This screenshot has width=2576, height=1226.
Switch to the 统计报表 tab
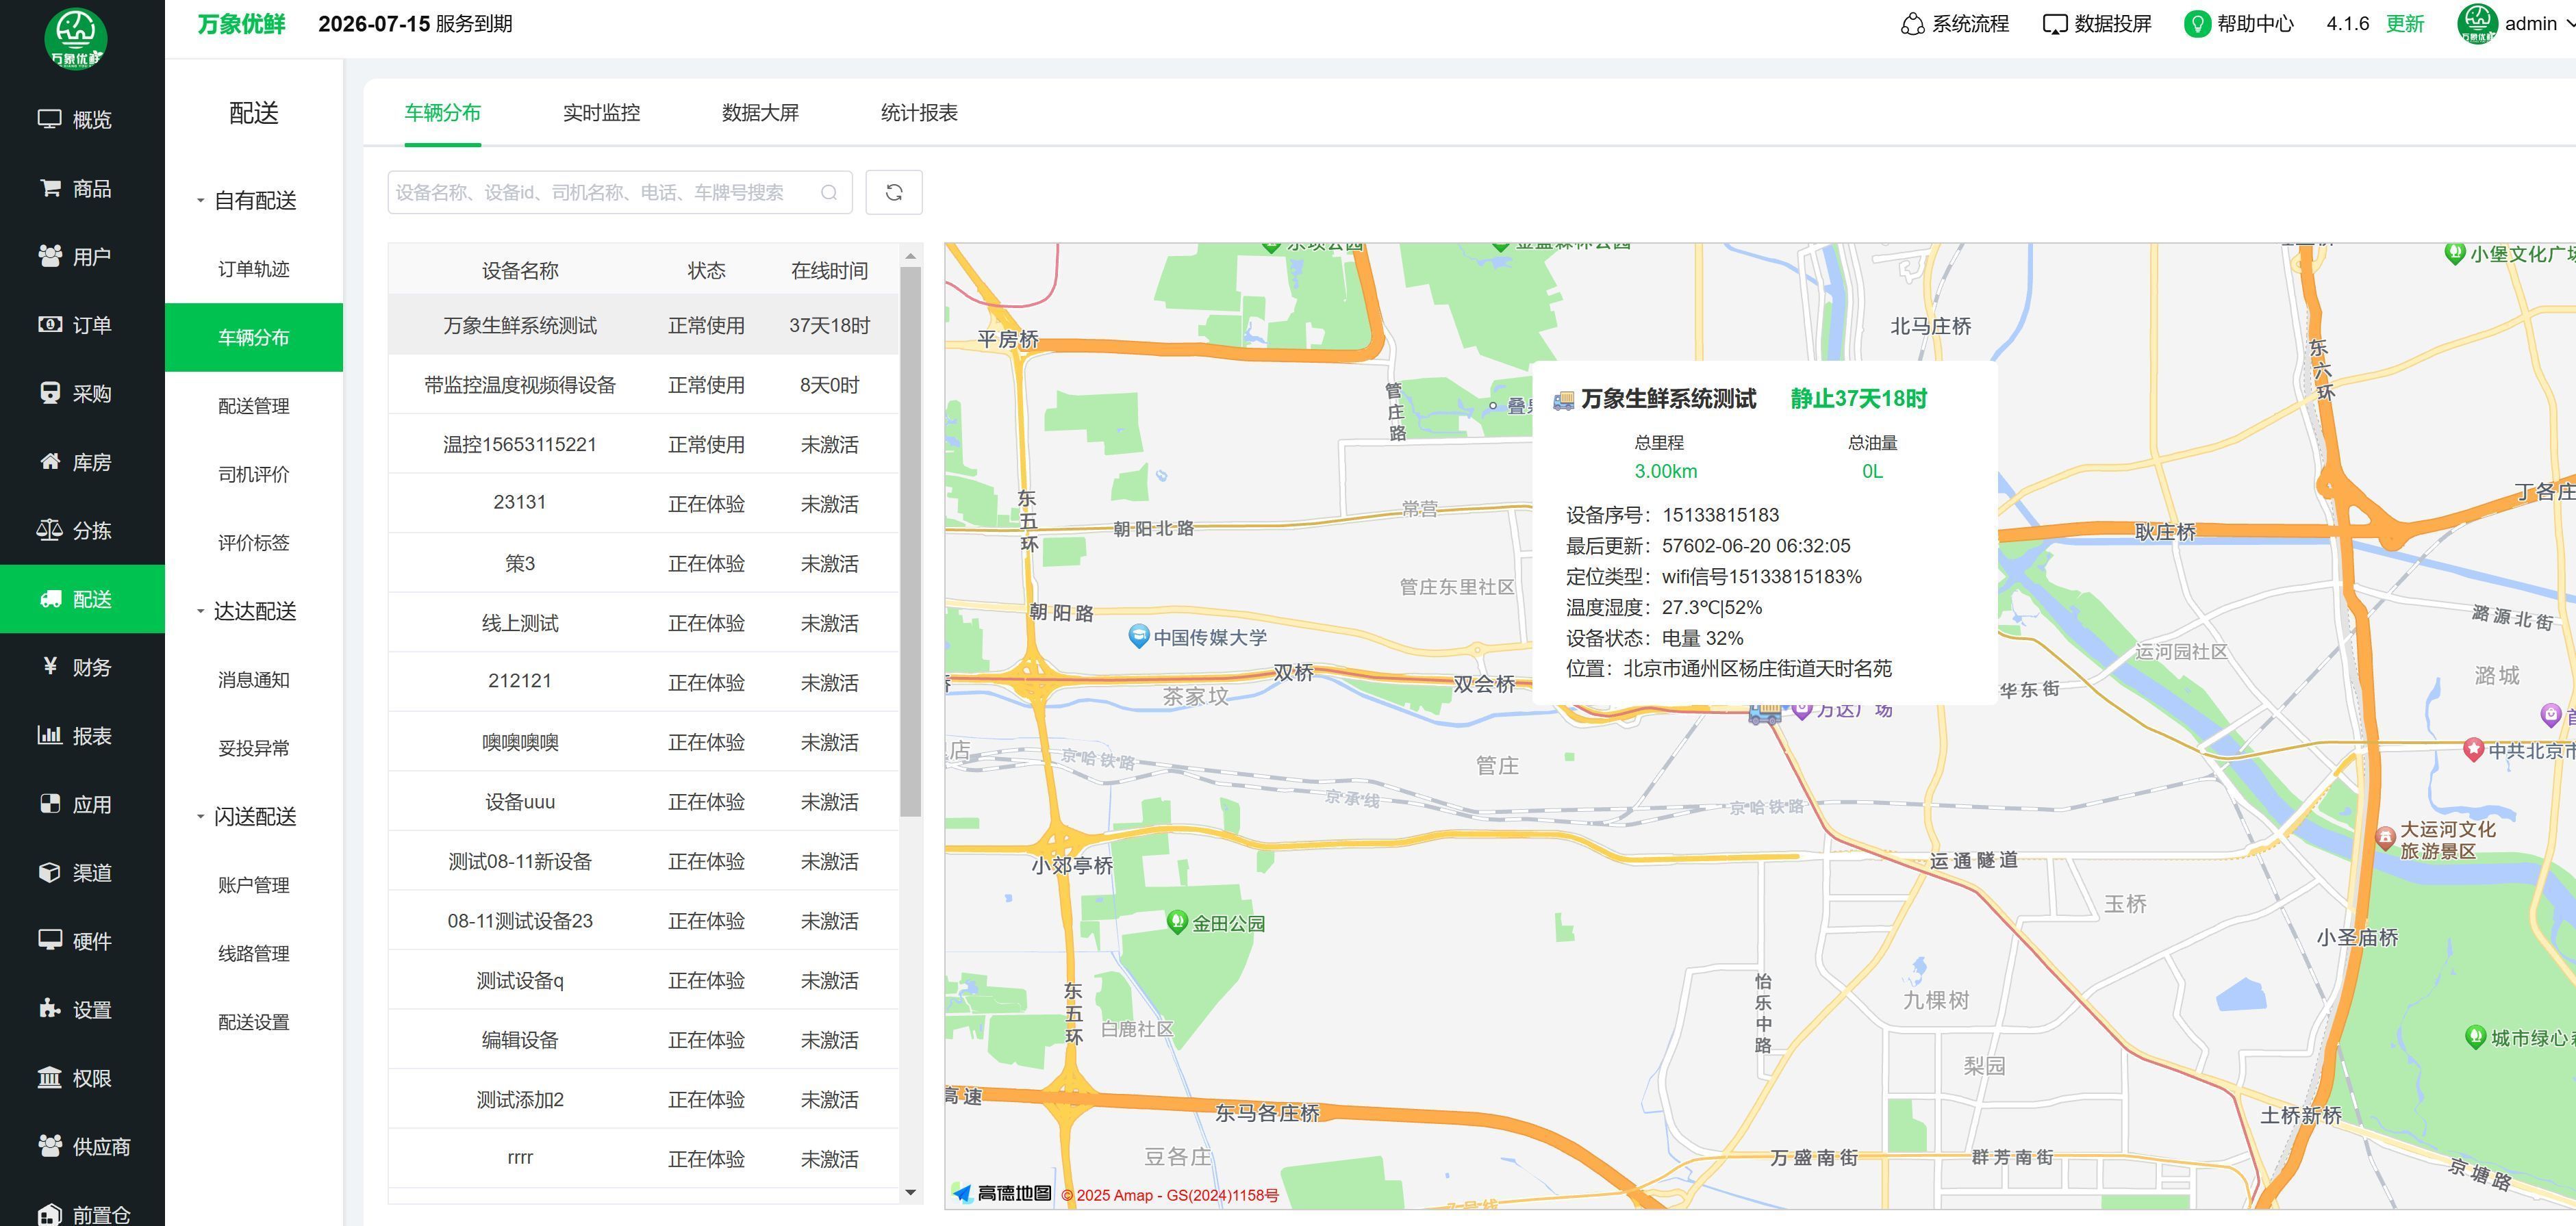coord(919,113)
